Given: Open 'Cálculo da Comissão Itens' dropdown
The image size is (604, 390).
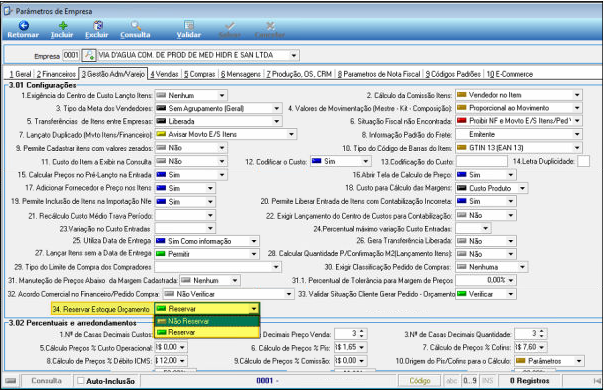Looking at the screenshot, I should (x=577, y=95).
